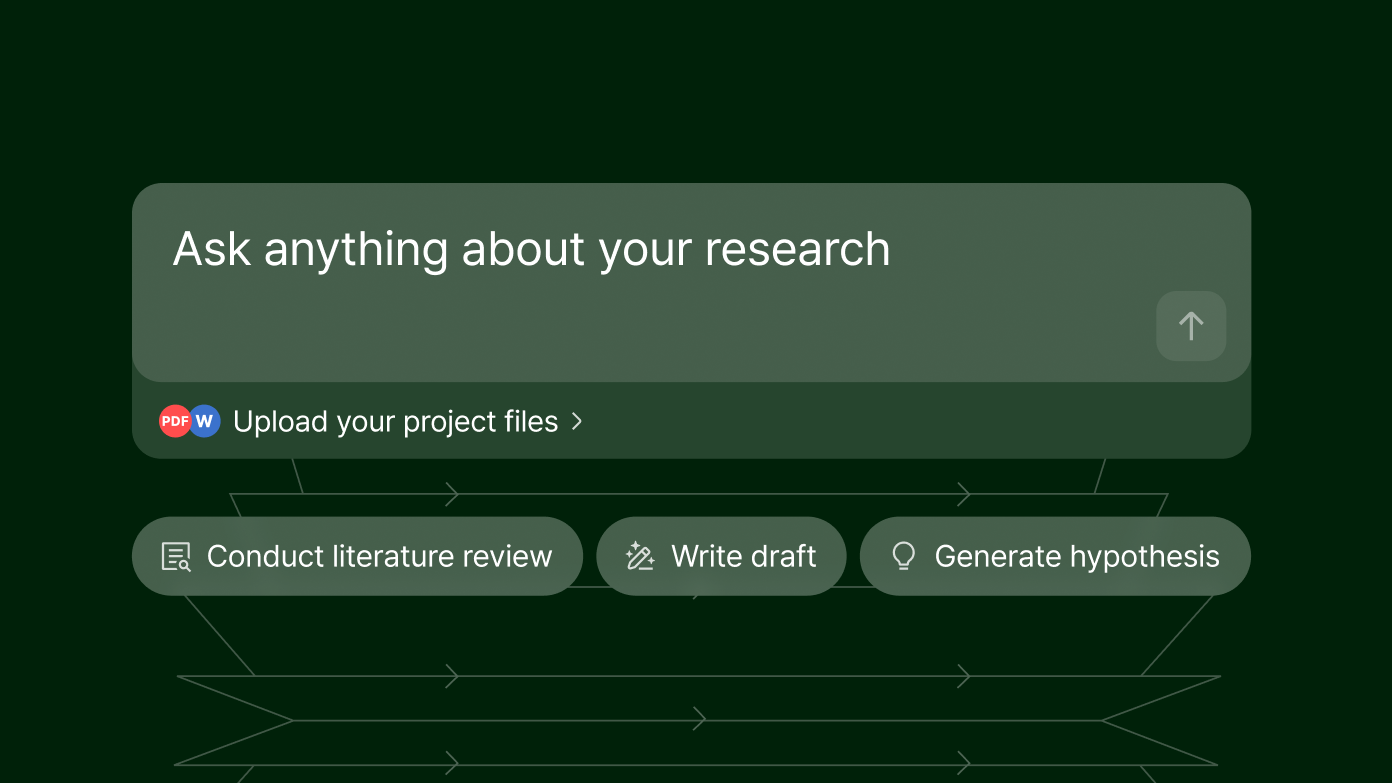Select the Conduct literature review suggestion
Viewport: 1392px width, 783px height.
(357, 556)
